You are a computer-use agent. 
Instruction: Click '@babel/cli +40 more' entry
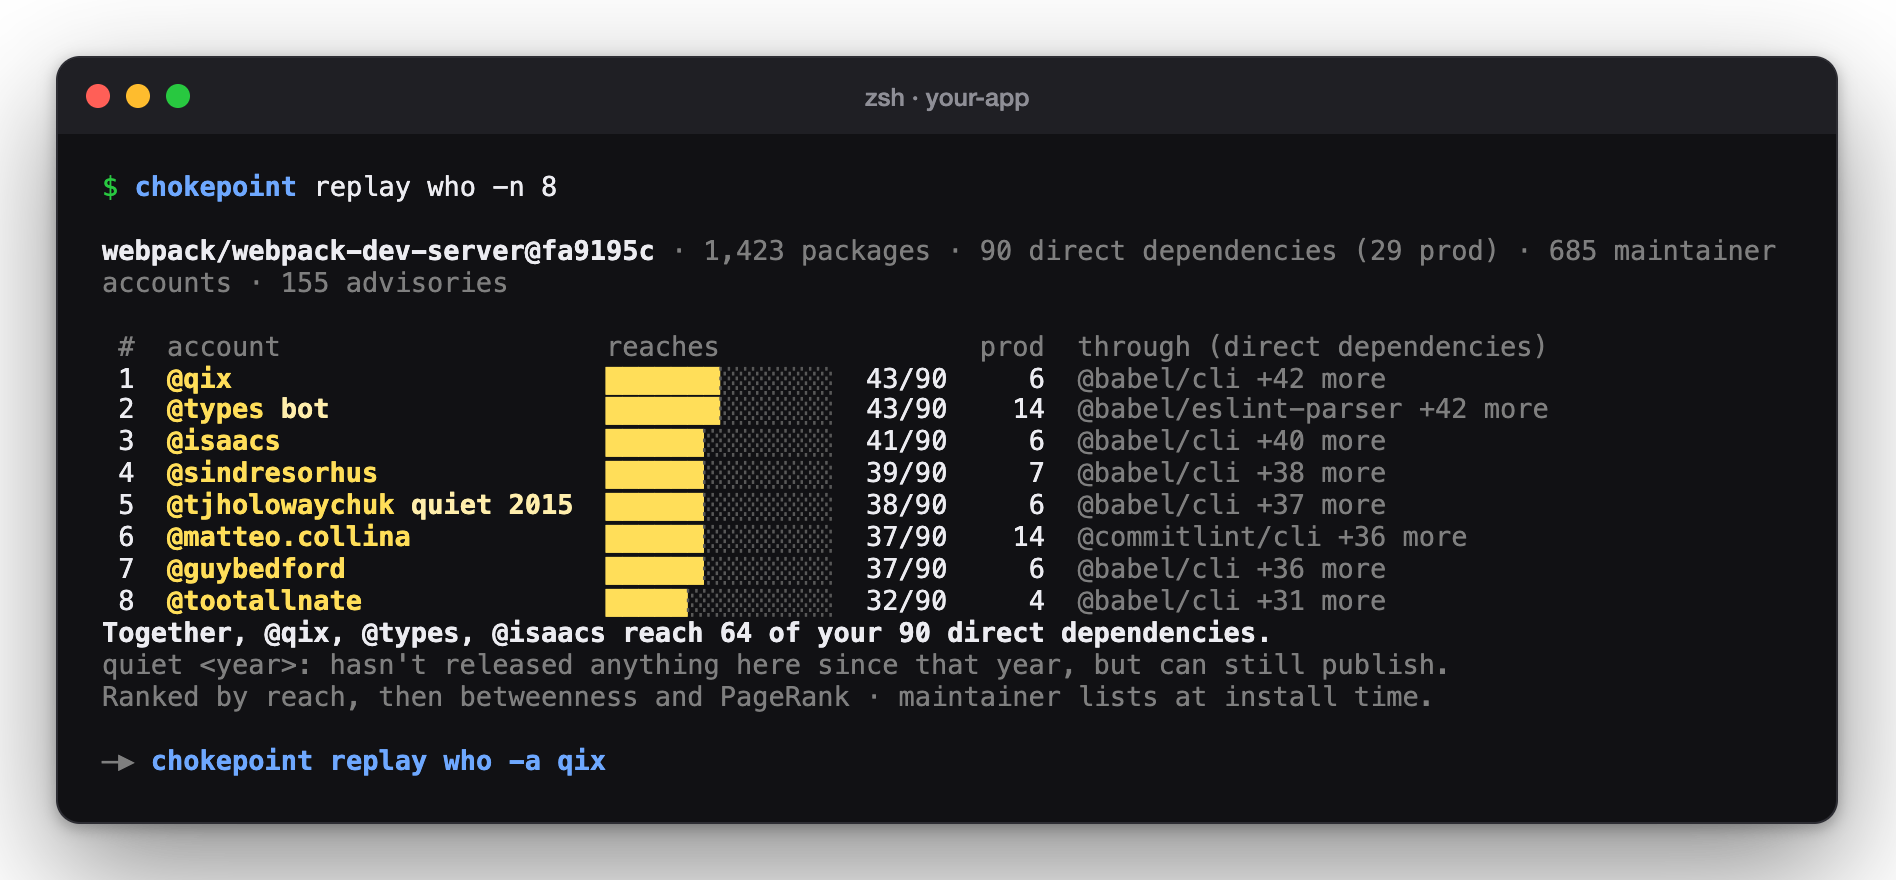pos(1232,441)
